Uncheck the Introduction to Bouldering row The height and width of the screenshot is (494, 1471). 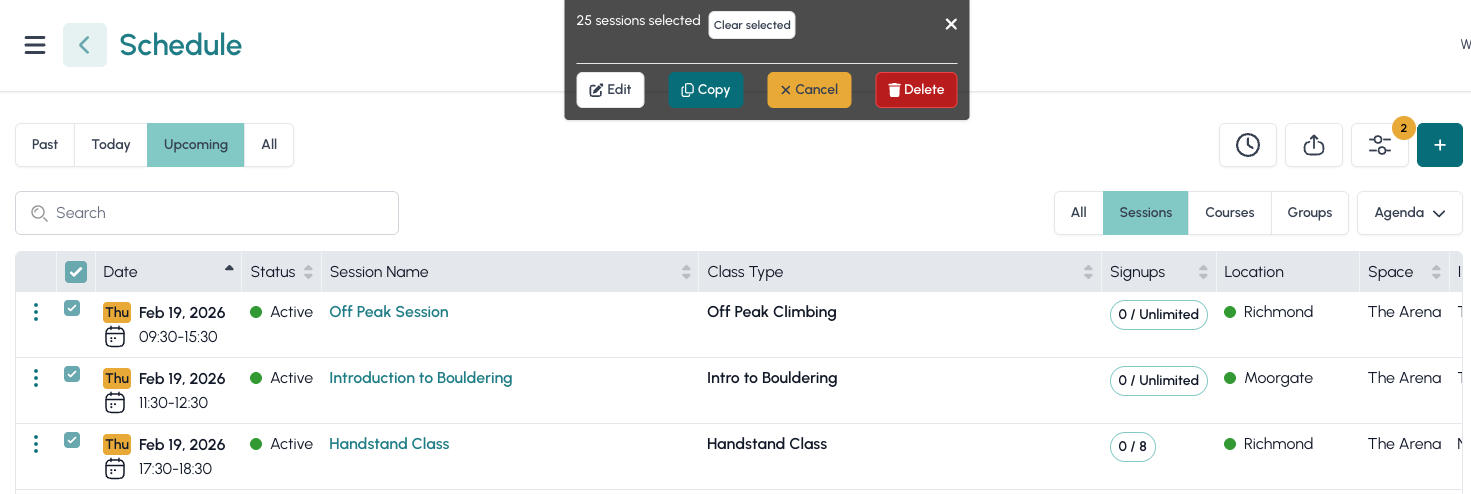coord(72,374)
